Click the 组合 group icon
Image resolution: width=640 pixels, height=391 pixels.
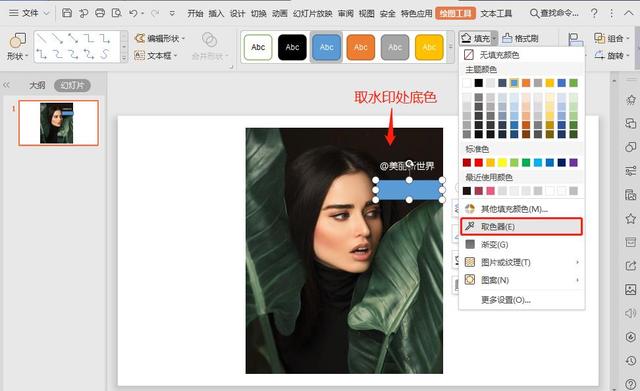point(599,38)
